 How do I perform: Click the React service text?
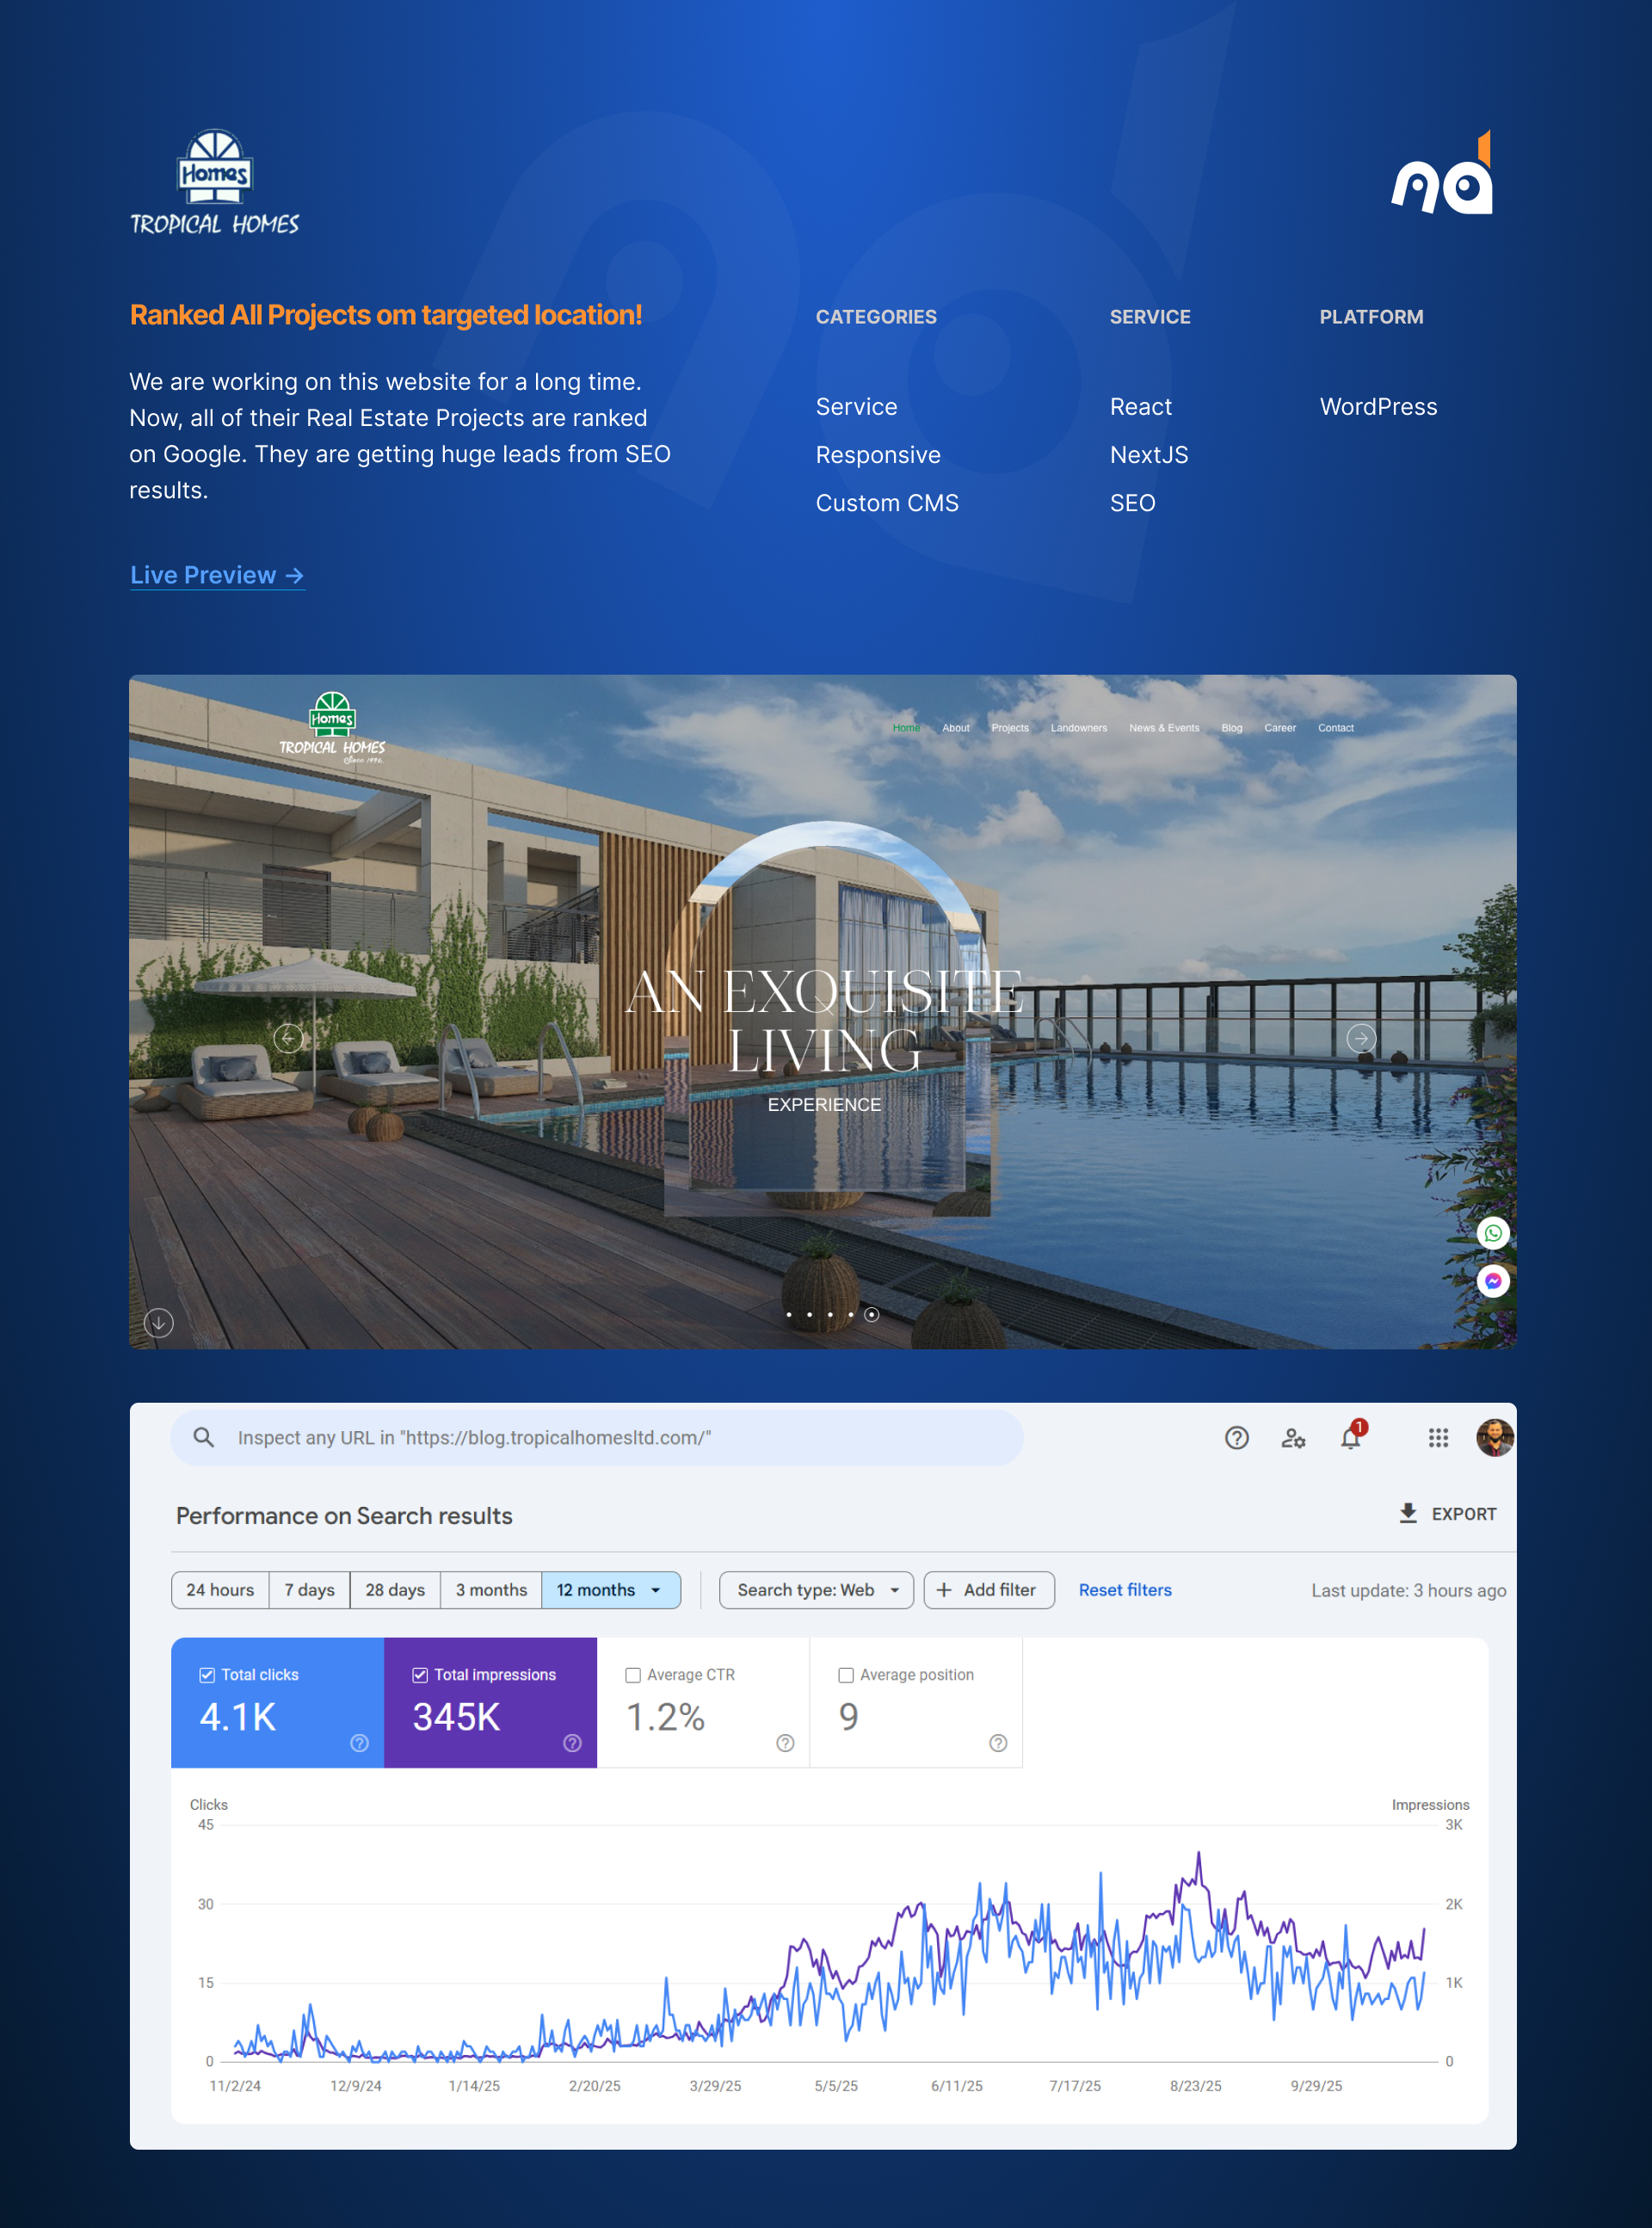1141,407
